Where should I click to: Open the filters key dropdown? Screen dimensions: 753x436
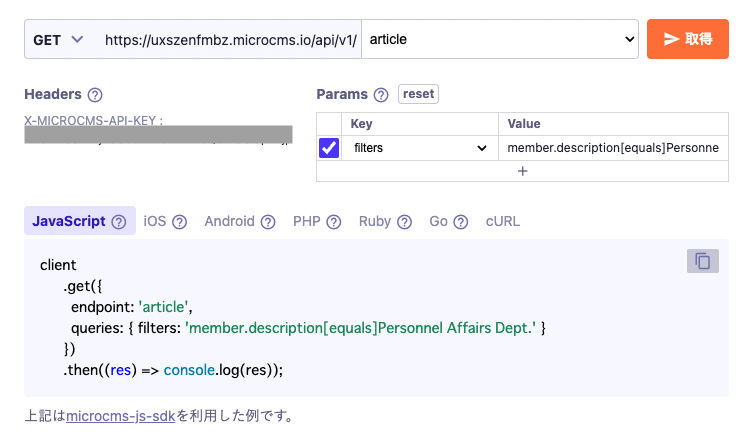pos(419,148)
